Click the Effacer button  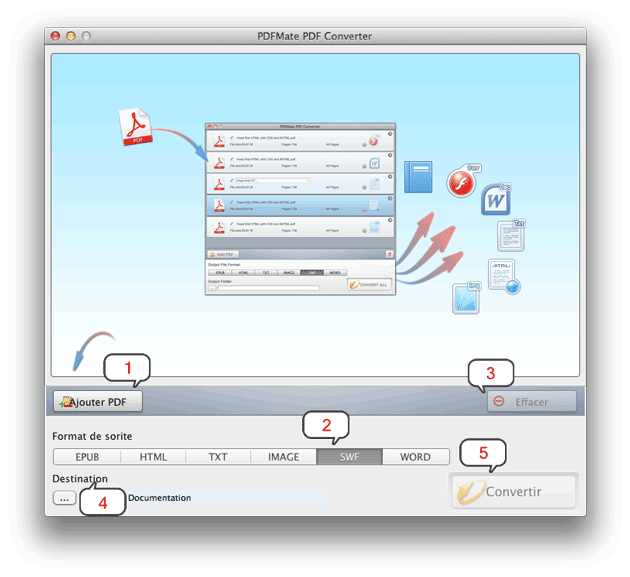pyautogui.click(x=525, y=402)
